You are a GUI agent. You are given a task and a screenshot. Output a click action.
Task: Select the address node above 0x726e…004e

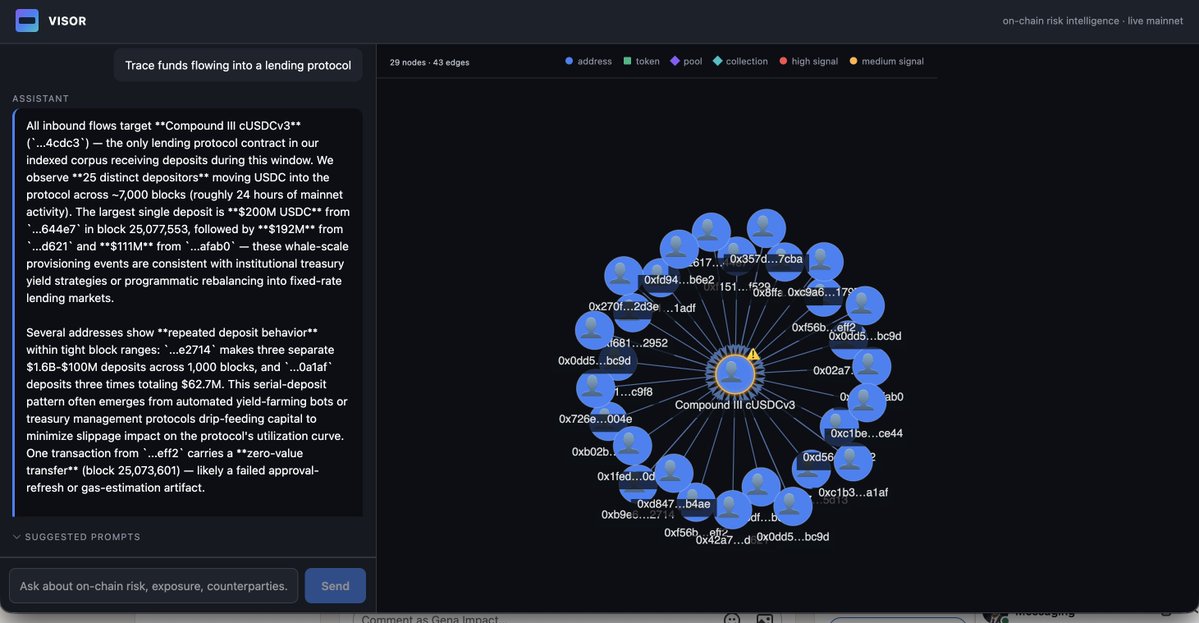pyautogui.click(x=595, y=388)
